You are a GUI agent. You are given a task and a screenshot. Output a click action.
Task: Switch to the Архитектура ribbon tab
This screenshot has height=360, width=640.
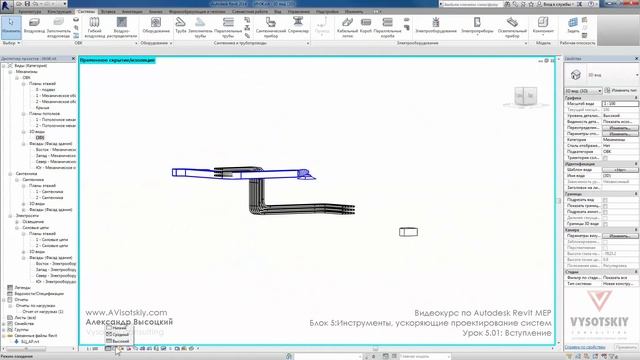tap(29, 11)
